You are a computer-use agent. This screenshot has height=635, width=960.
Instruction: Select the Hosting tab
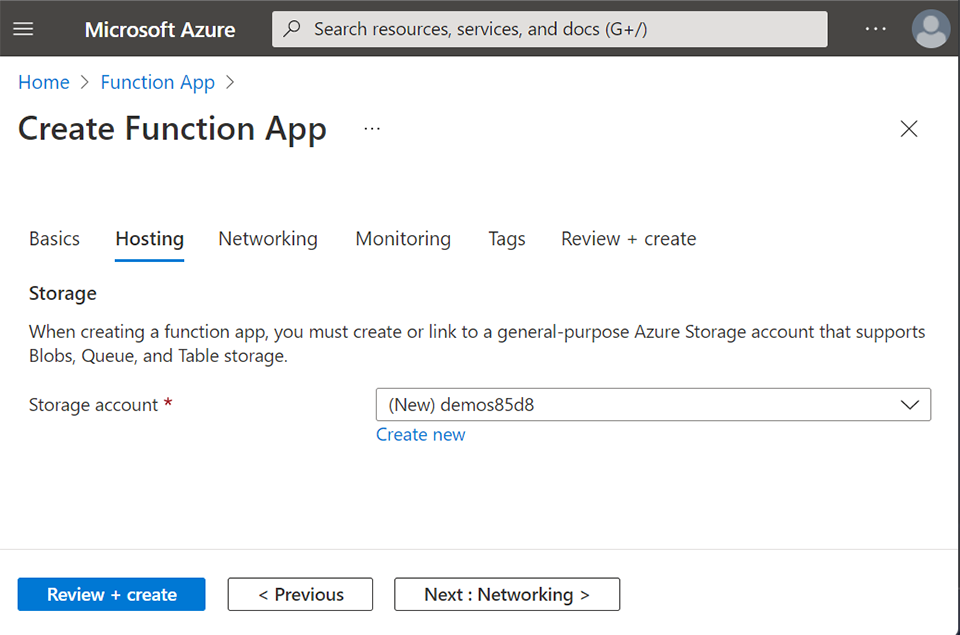click(x=149, y=238)
